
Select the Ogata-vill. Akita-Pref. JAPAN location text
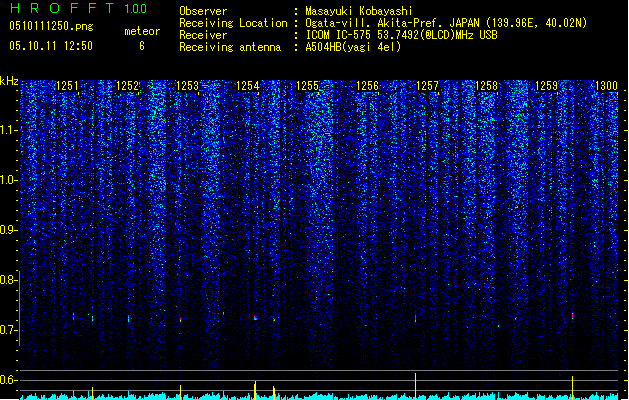tap(446, 23)
